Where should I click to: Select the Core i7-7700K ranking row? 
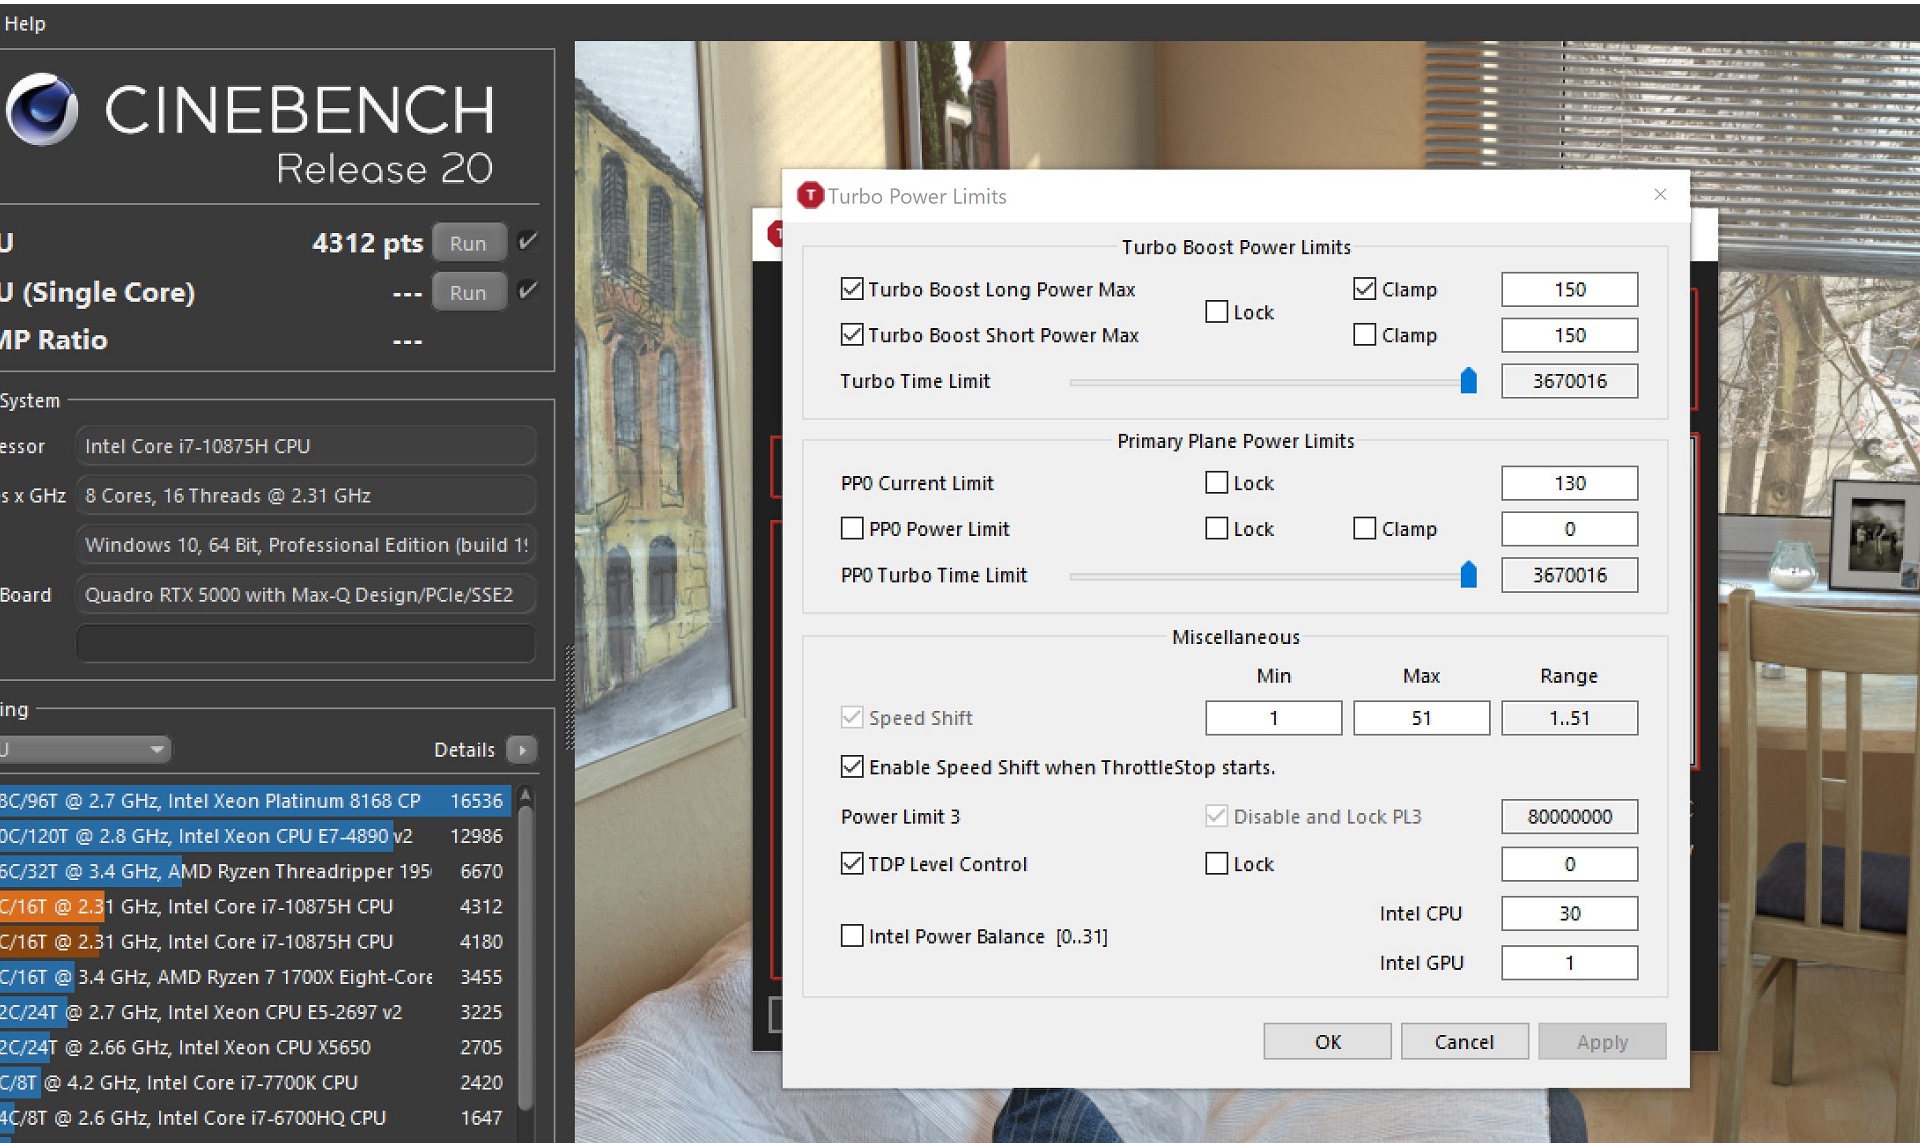(x=255, y=1082)
